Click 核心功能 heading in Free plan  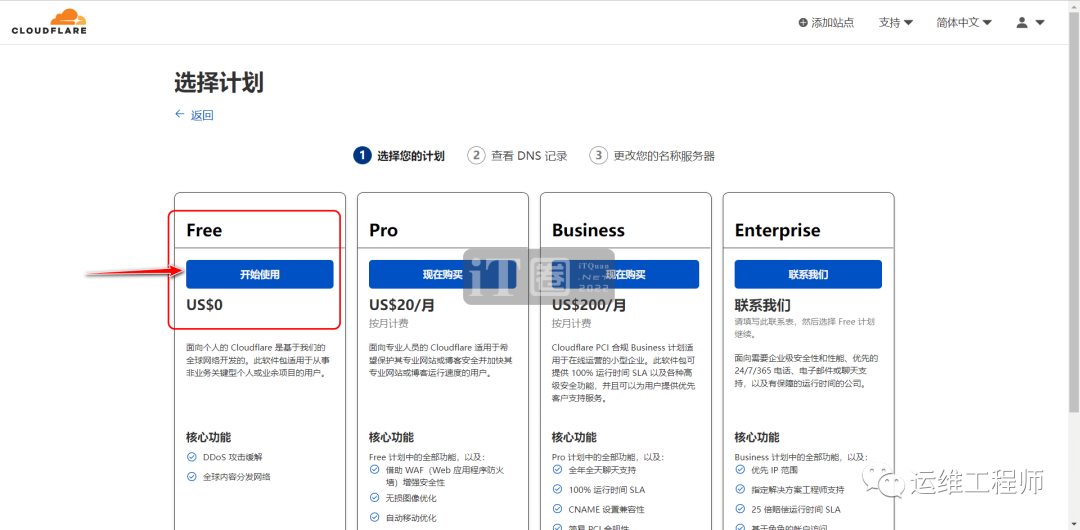(209, 437)
